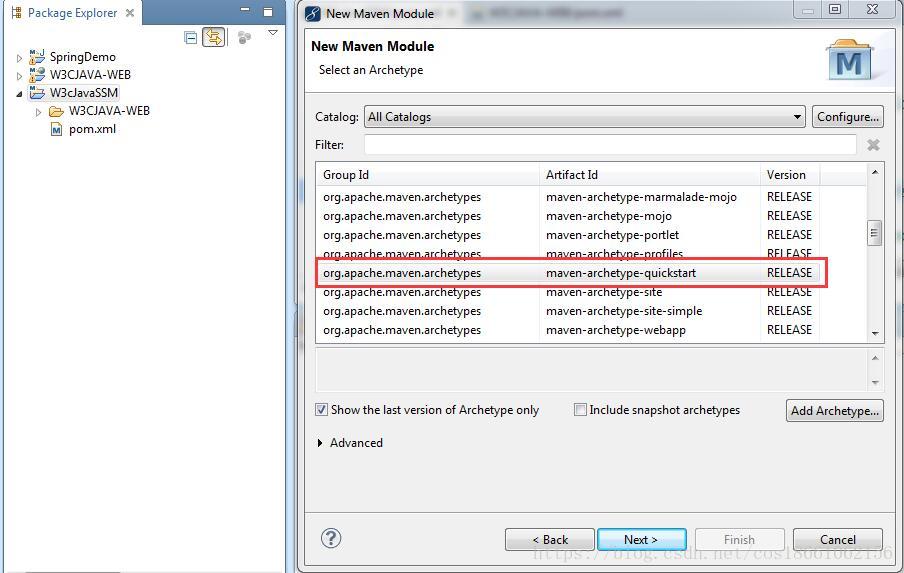The height and width of the screenshot is (573, 904).
Task: Click the Next > button
Action: (642, 540)
